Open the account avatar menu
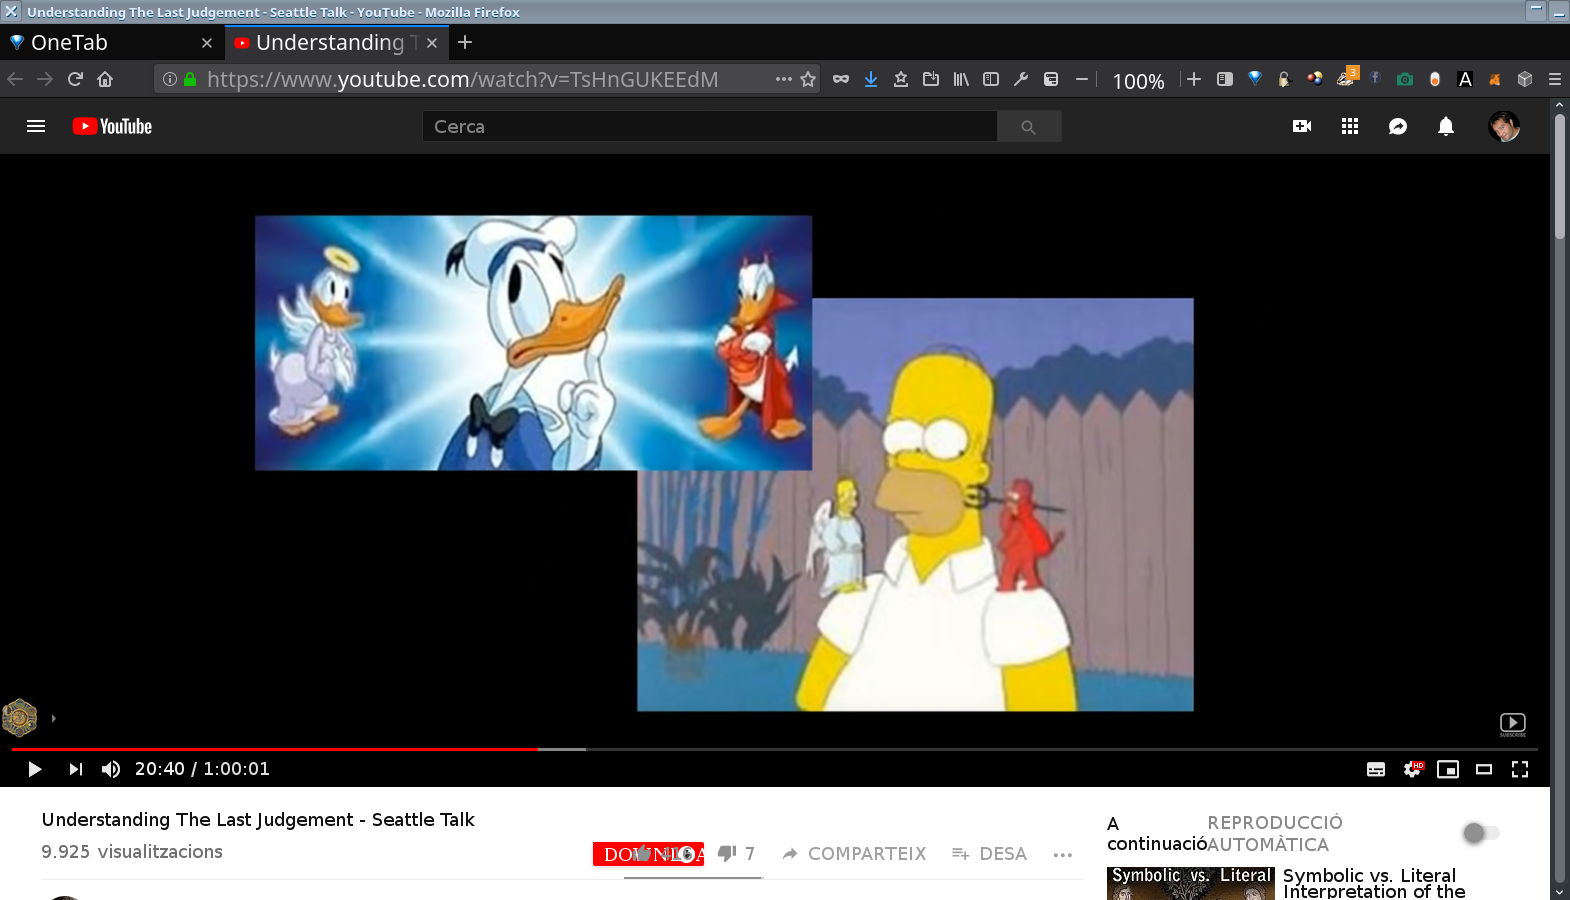This screenshot has height=900, width=1570. pos(1504,126)
